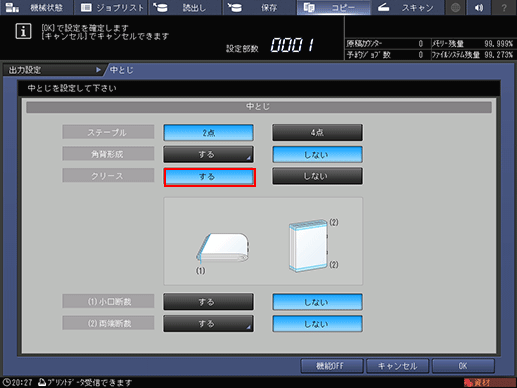Click the コピー copy icon

(309, 7)
